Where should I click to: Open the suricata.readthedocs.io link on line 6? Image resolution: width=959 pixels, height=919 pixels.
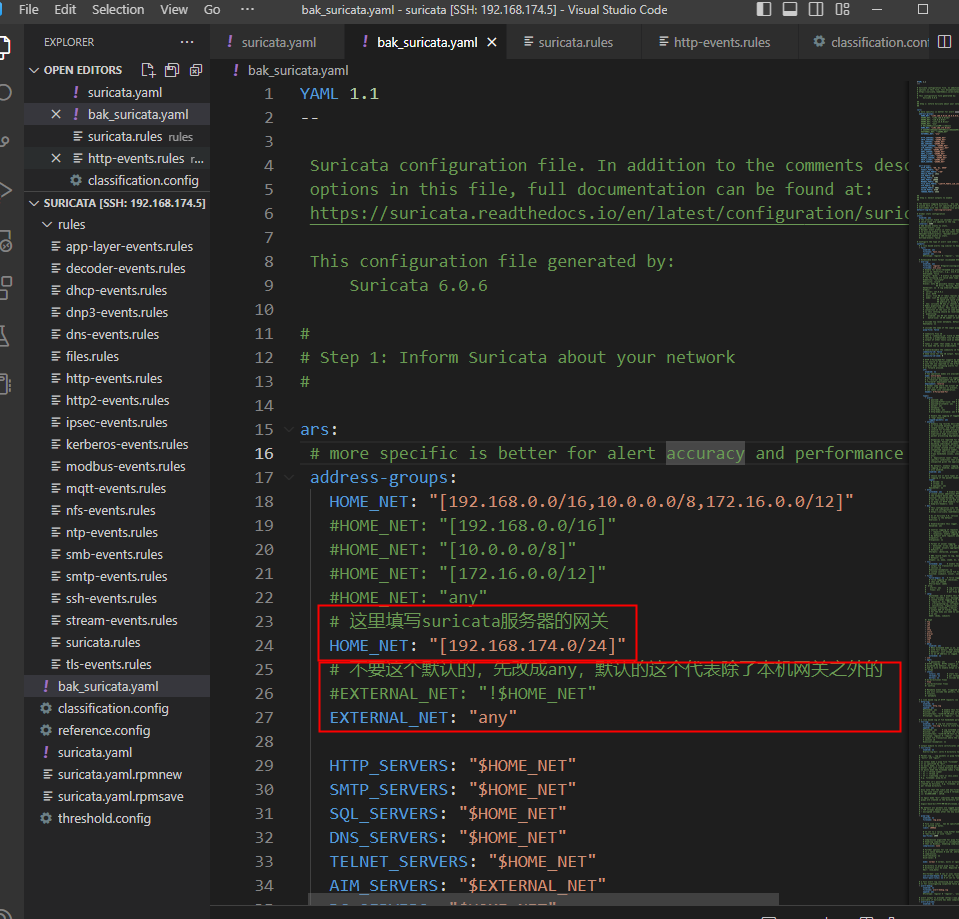click(609, 213)
